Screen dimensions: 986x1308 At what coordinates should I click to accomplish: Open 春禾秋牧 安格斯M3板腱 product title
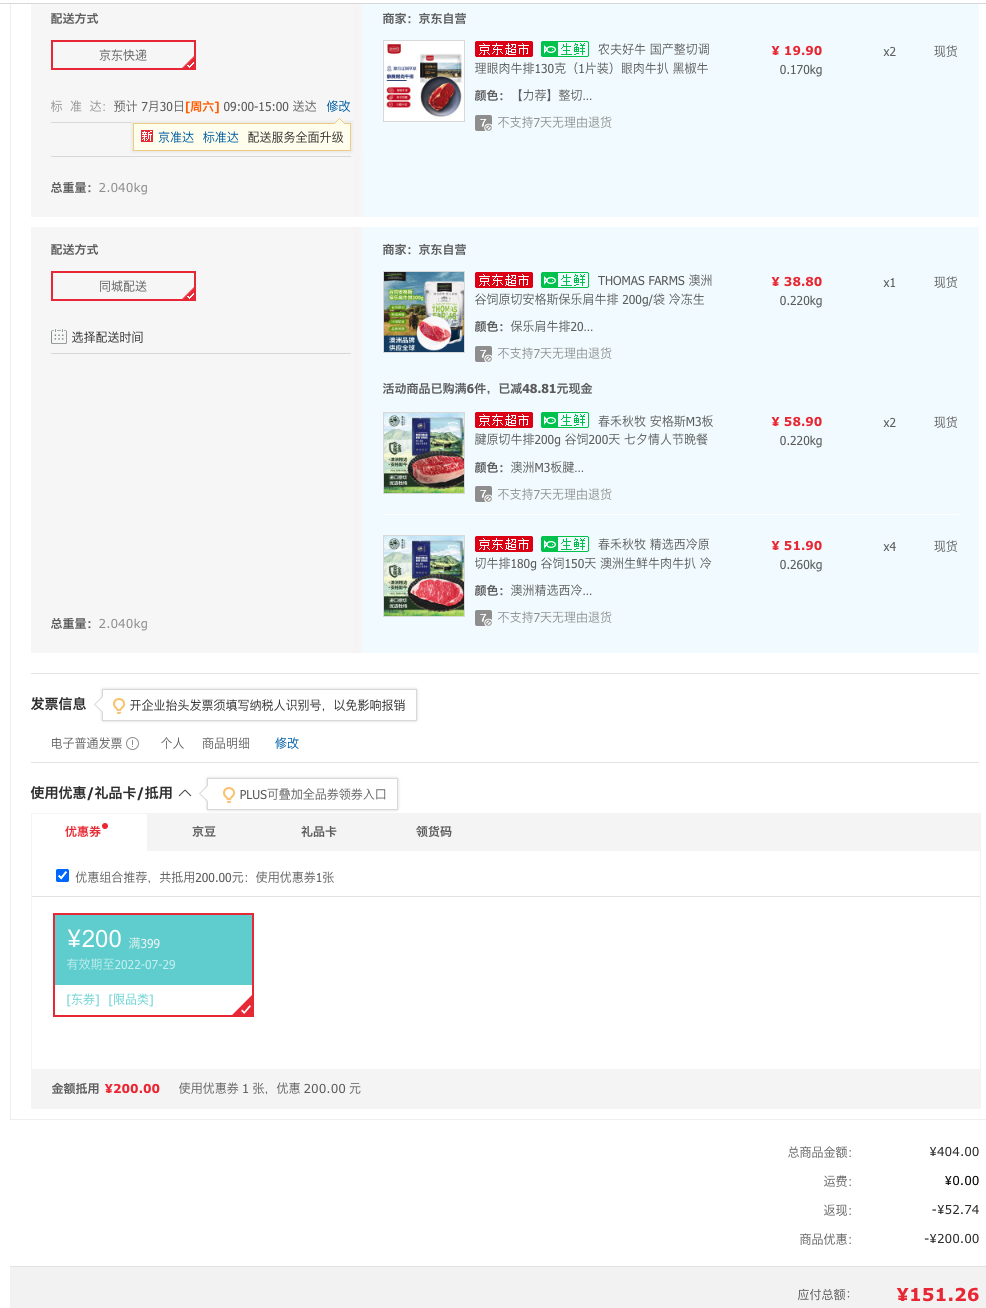point(594,430)
